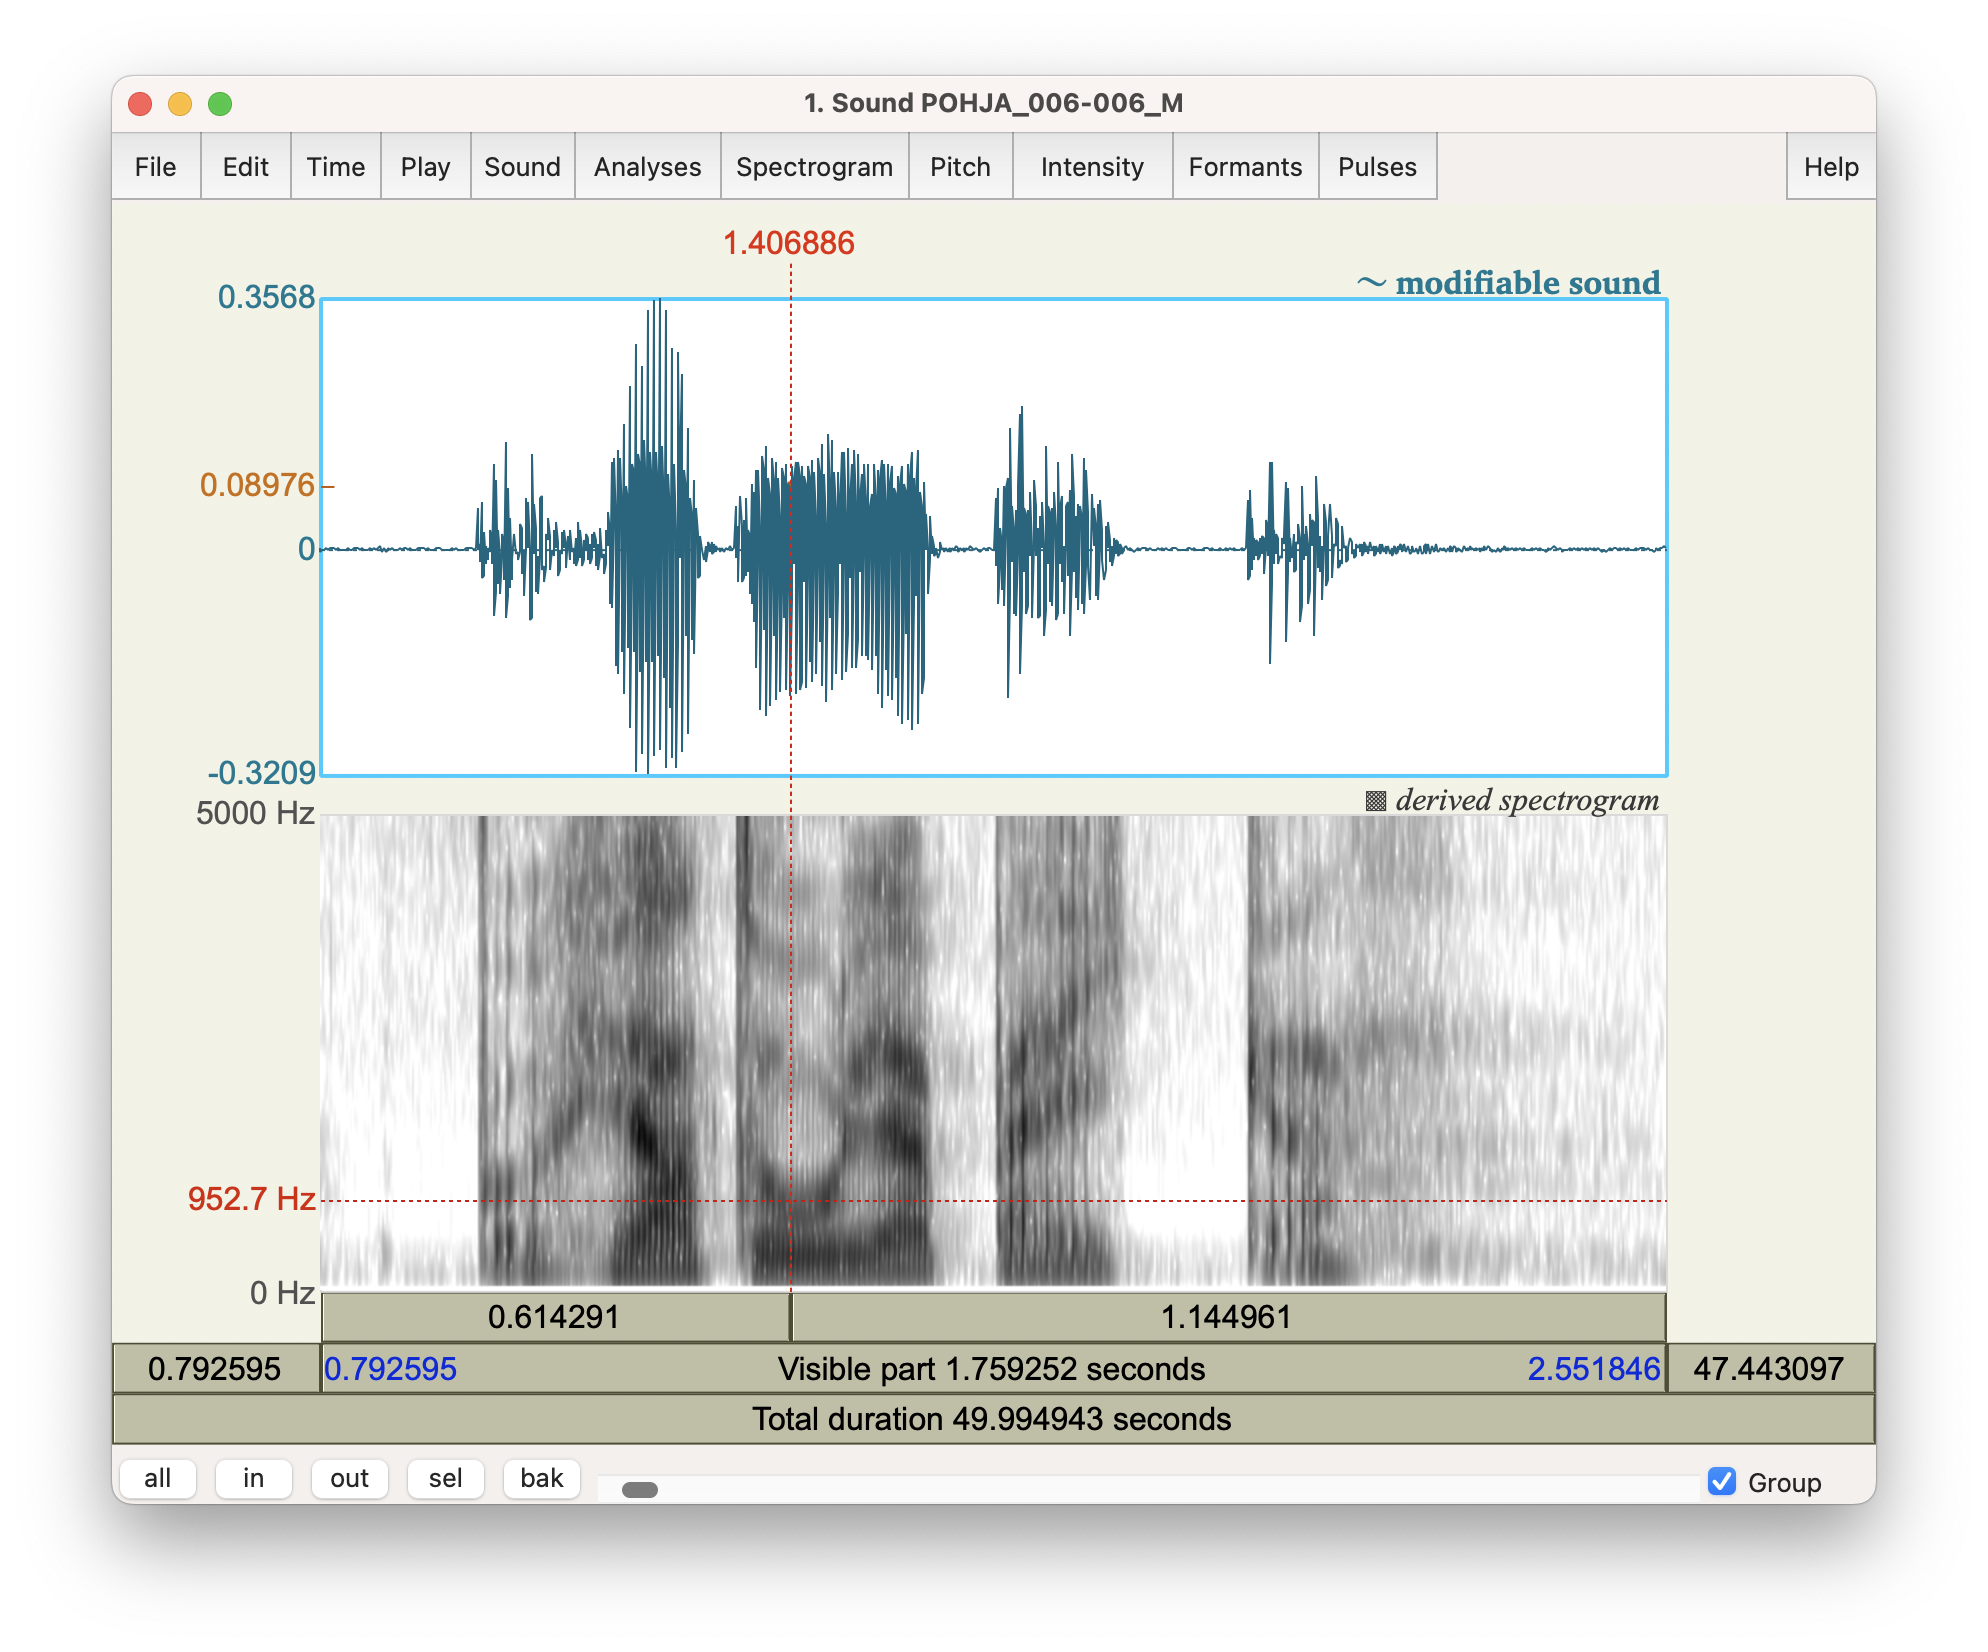This screenshot has height=1652, width=1988.
Task: Play the 0.792595 portion before window
Action: pos(215,1369)
